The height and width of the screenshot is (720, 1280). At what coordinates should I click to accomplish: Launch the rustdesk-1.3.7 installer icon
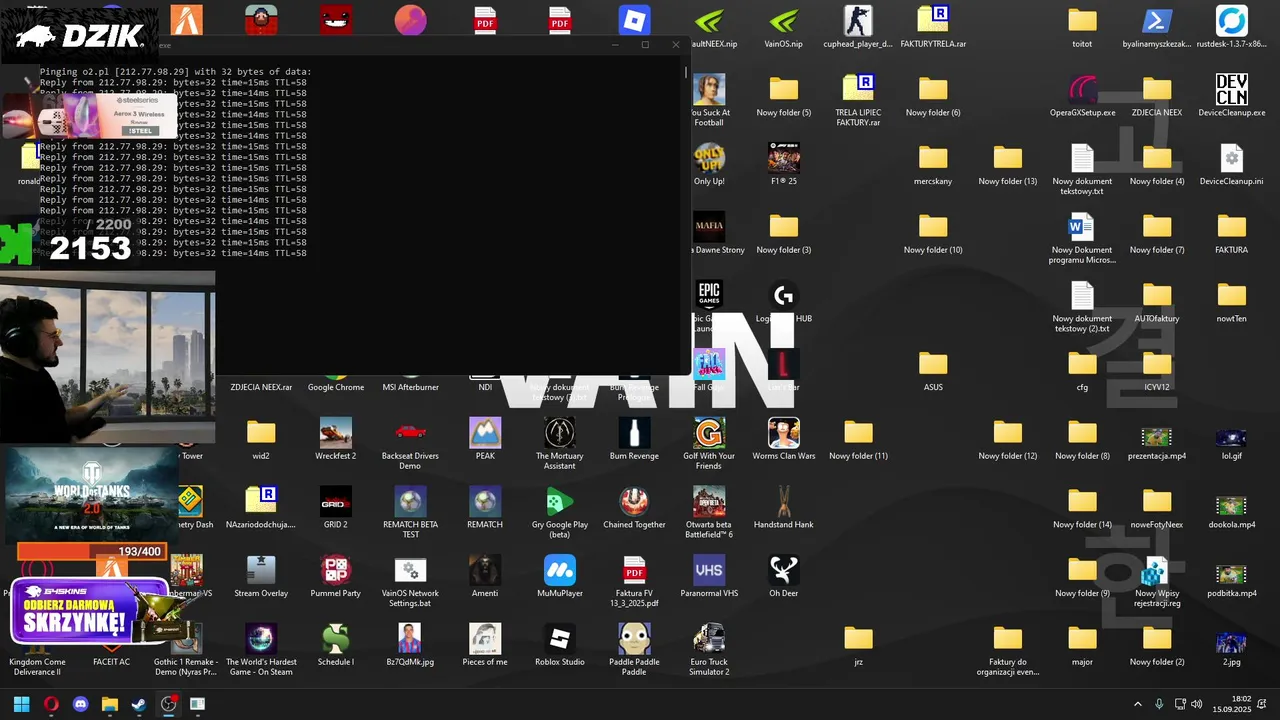coord(1232,28)
